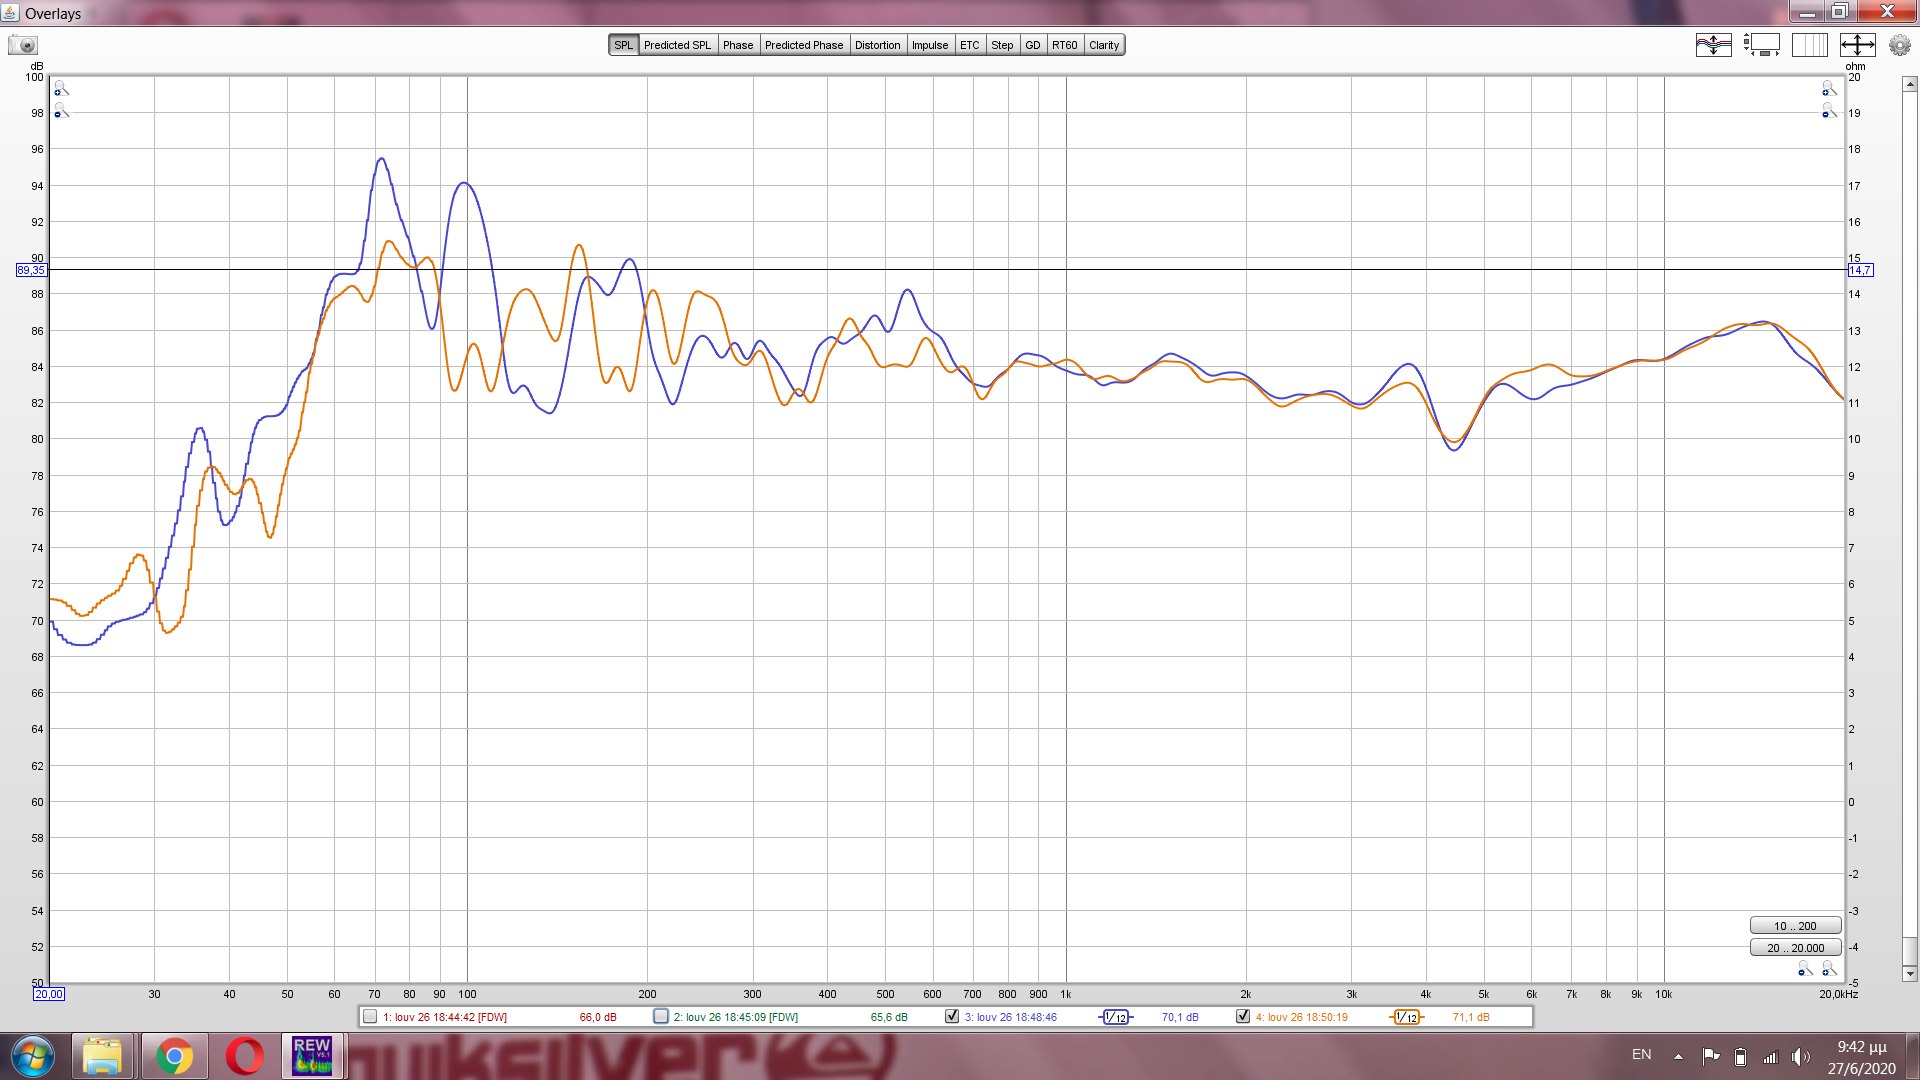This screenshot has width=1920, height=1080.
Task: Enable trace 1 Iouv 26 18:44:42 checkbox
Action: pos(370,1017)
